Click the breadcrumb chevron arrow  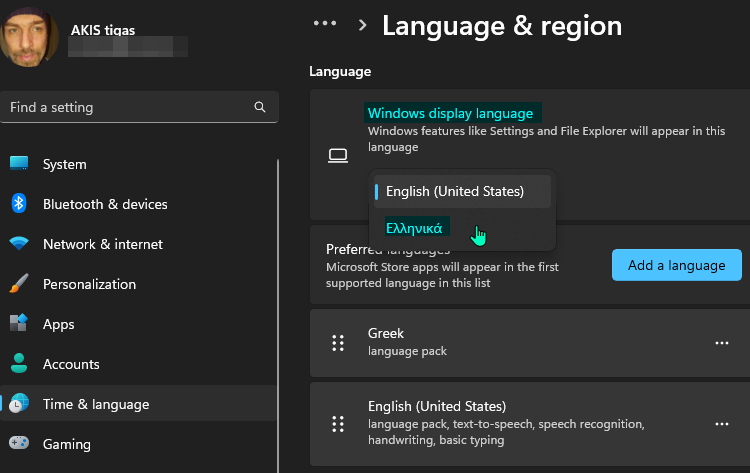click(363, 25)
